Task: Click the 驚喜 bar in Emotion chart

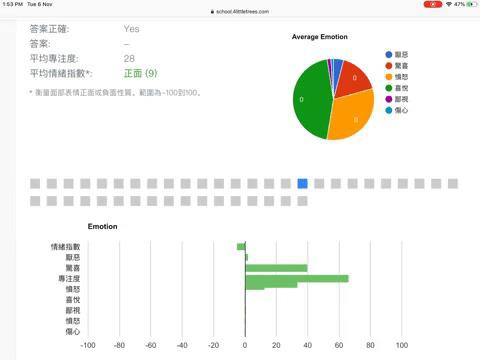Action: [x=276, y=268]
